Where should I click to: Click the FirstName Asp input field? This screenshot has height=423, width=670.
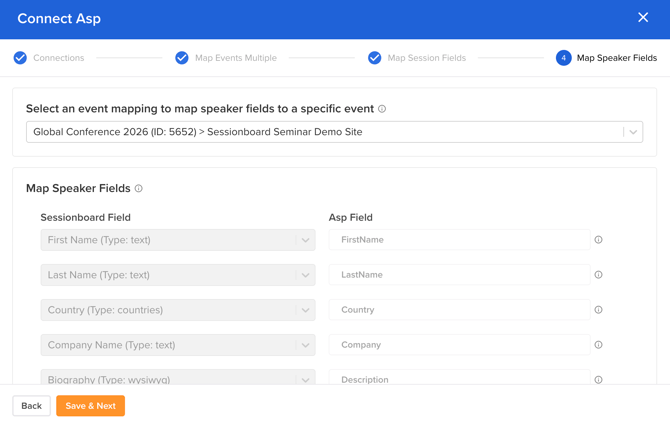pyautogui.click(x=459, y=240)
